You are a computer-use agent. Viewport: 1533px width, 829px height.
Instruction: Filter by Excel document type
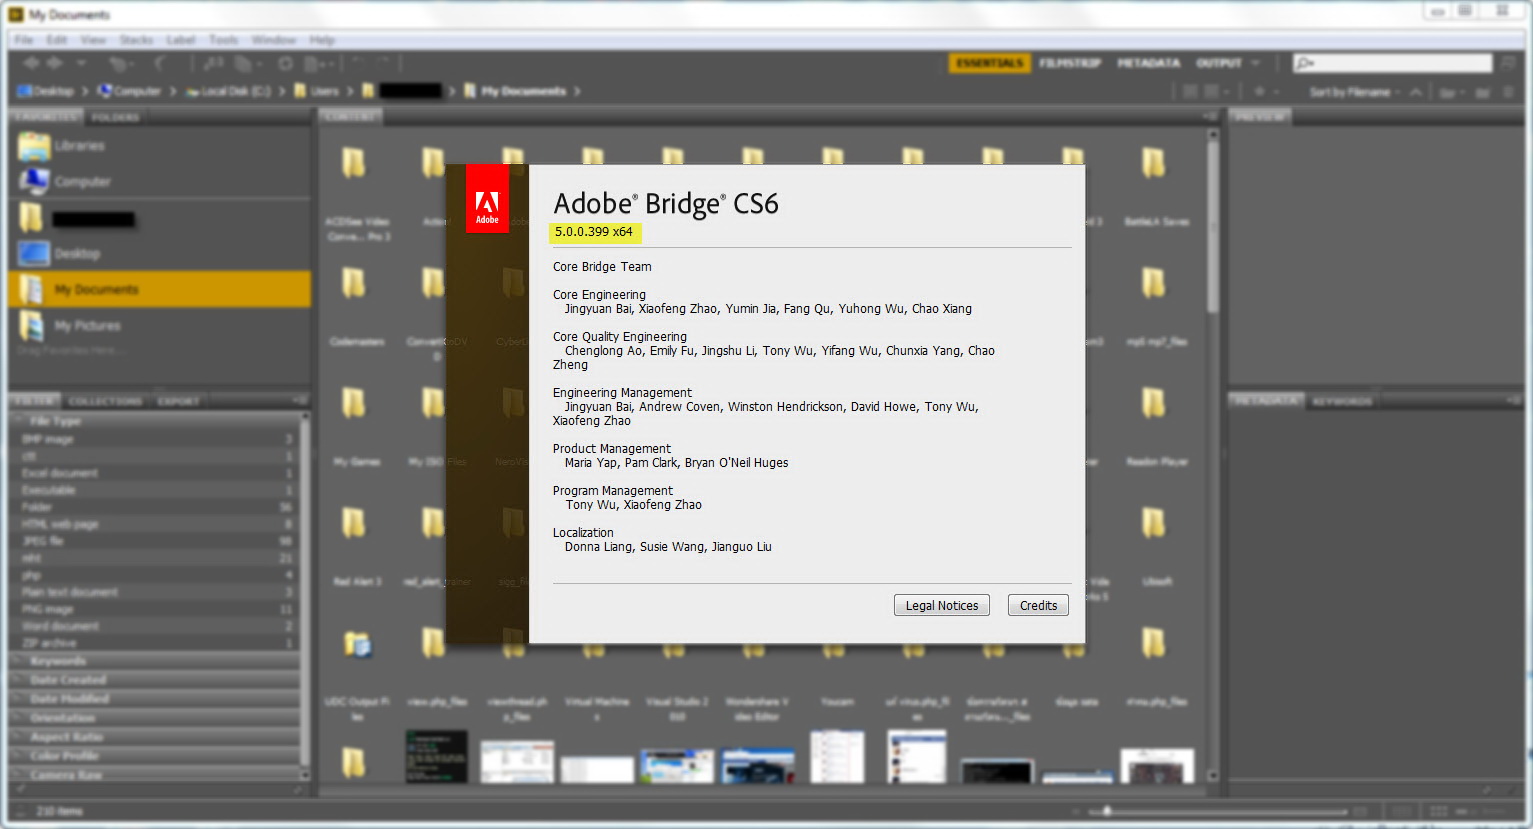(x=155, y=473)
